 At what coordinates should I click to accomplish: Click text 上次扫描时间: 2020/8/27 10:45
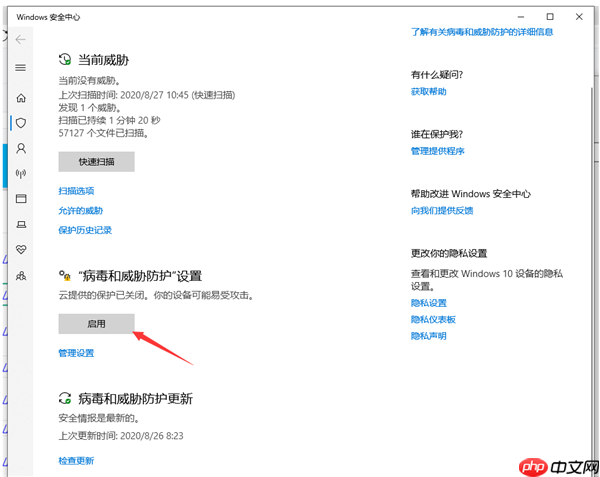(x=124, y=95)
